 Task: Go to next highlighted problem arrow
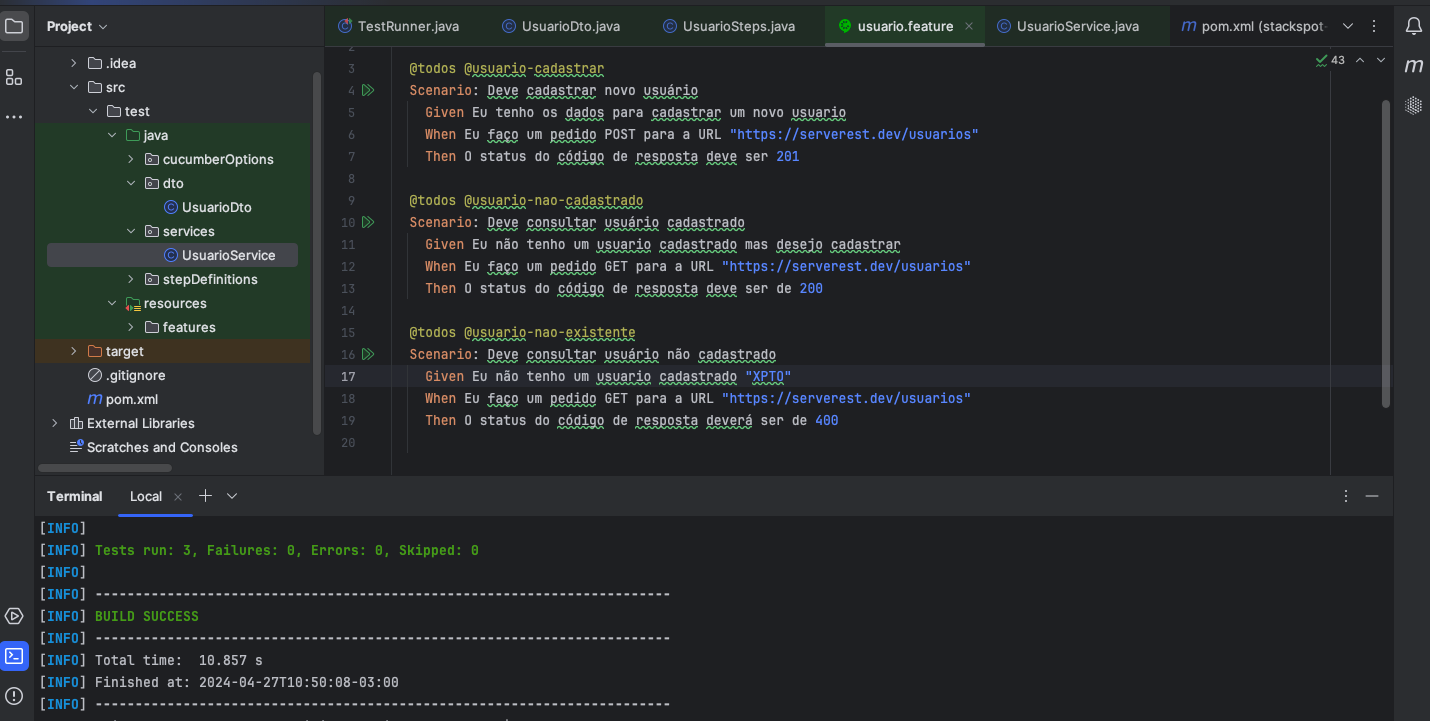(x=1381, y=60)
